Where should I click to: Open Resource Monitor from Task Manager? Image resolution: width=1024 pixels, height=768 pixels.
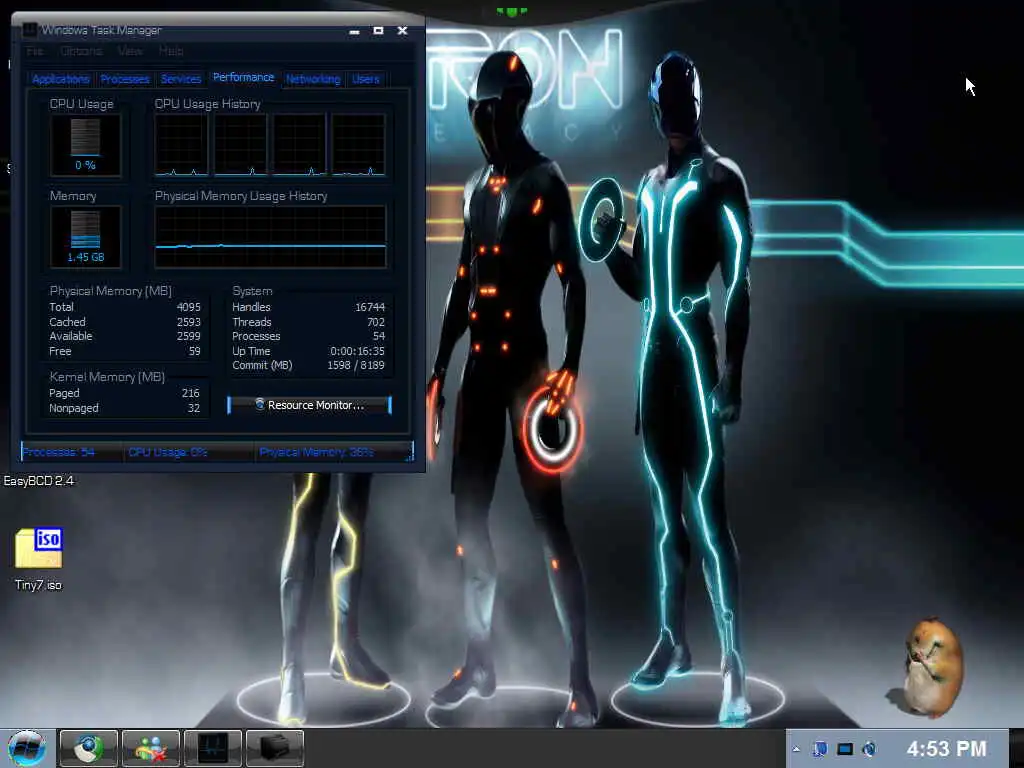[310, 405]
